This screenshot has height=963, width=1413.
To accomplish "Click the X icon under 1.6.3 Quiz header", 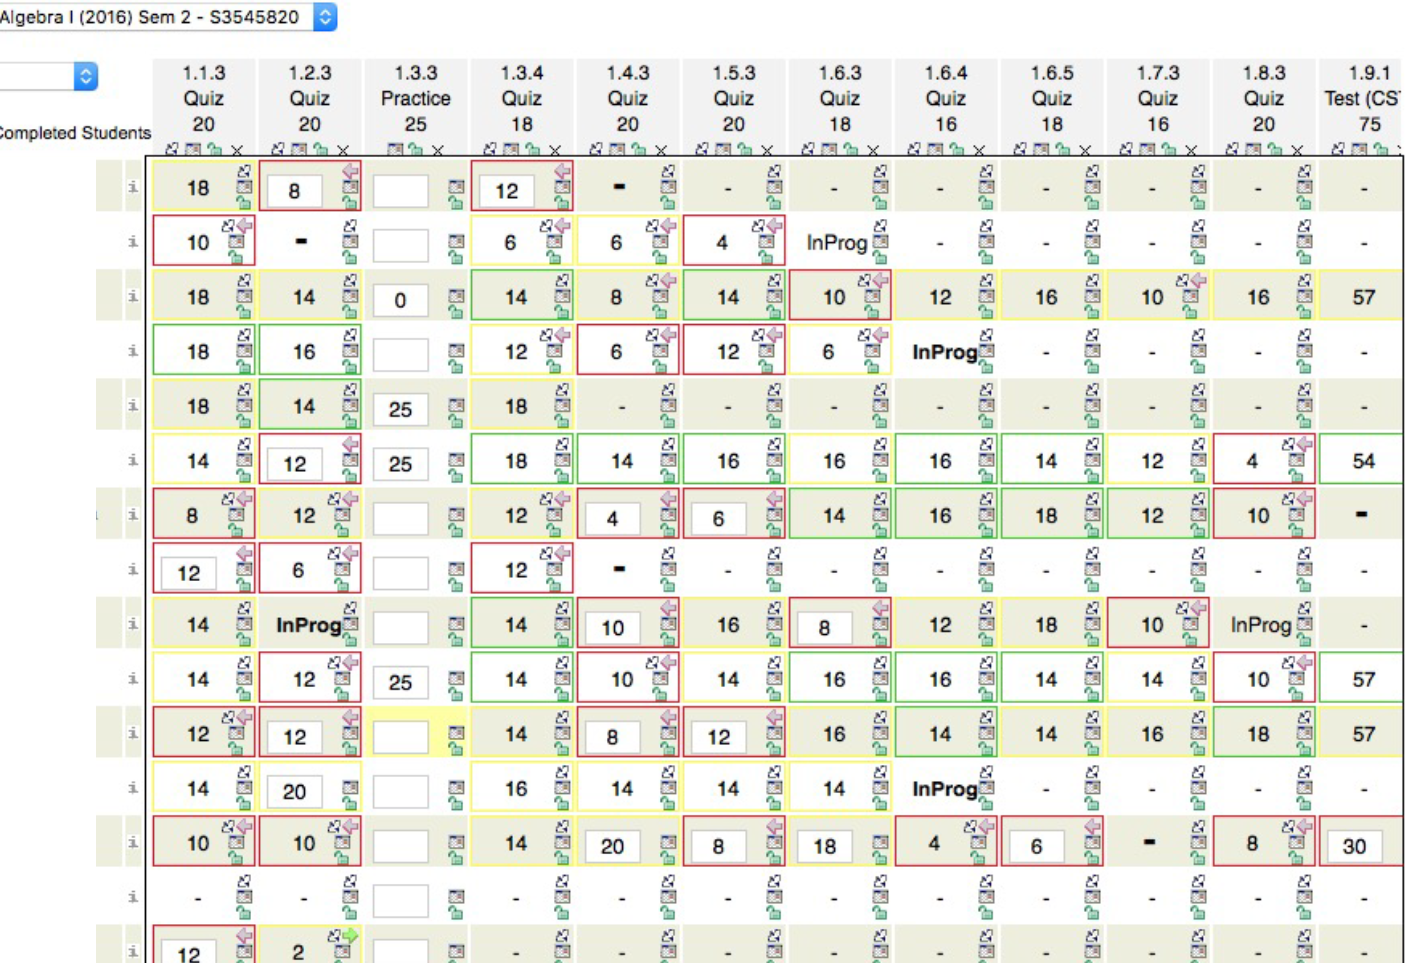I will [x=873, y=150].
